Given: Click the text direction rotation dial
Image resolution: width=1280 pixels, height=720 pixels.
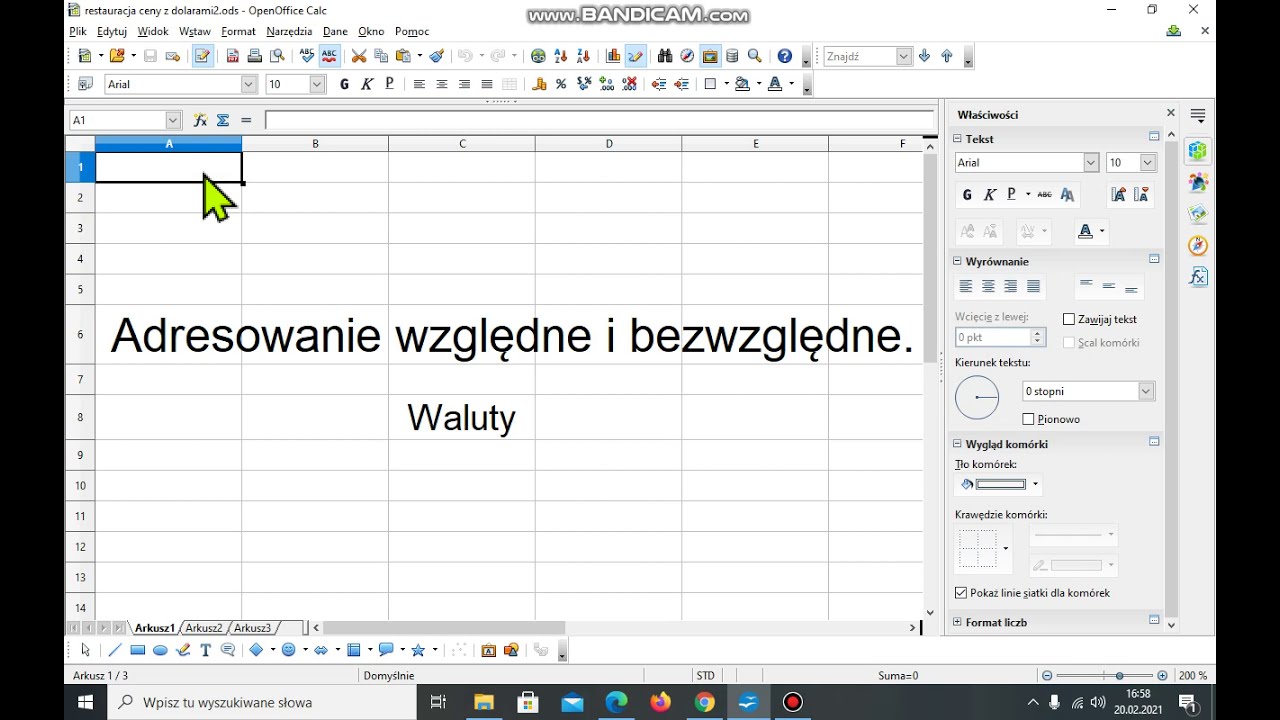Looking at the screenshot, I should tap(977, 398).
